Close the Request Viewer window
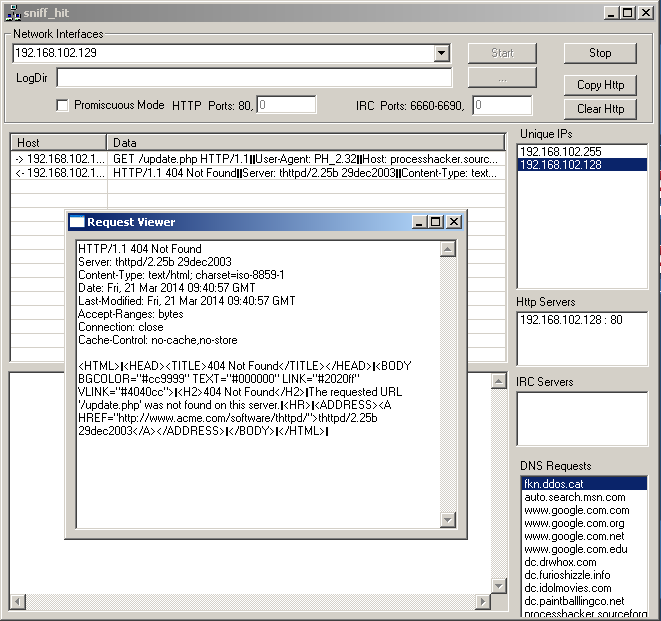 453,222
